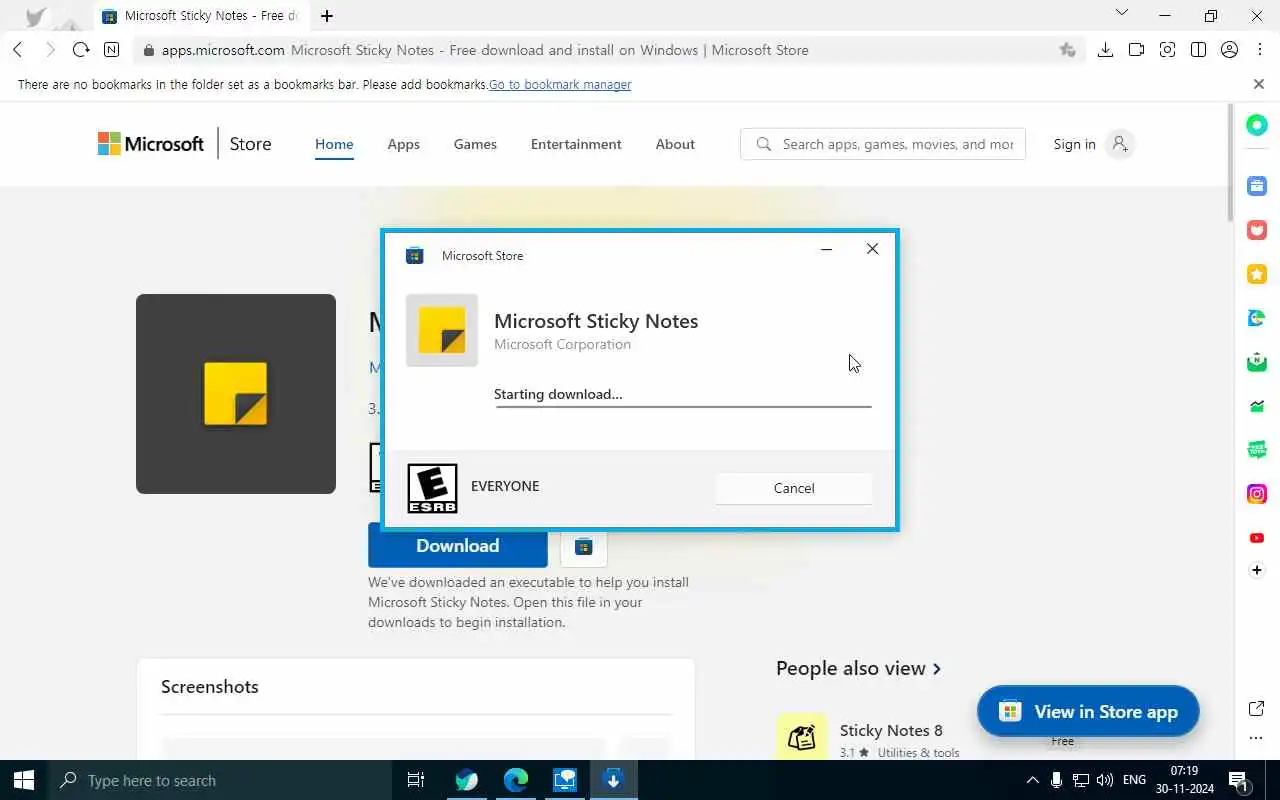This screenshot has width=1280, height=800.
Task: Click the ENG language indicator
Action: point(1134,780)
